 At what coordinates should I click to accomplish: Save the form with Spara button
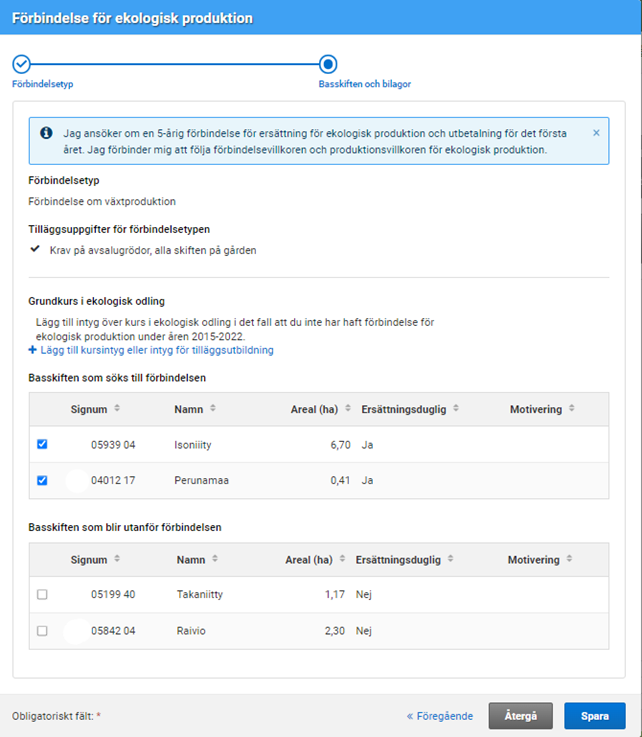click(x=595, y=716)
